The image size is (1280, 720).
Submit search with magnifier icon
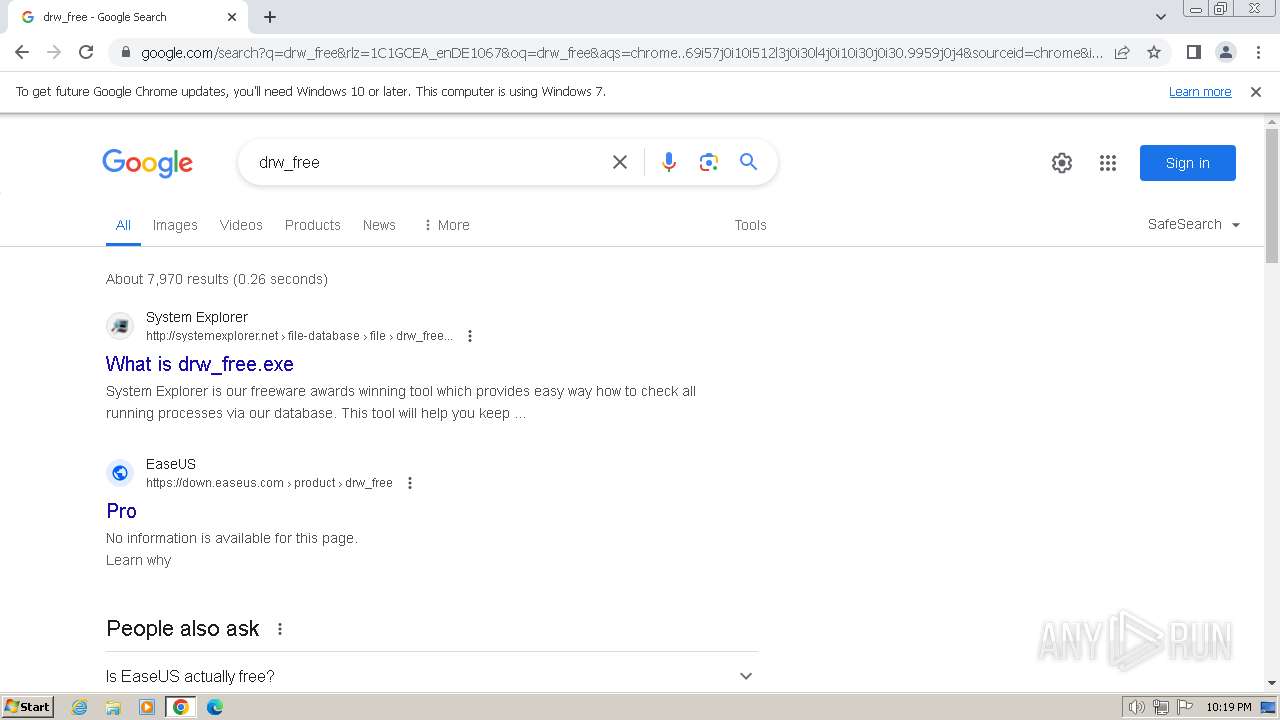[748, 162]
